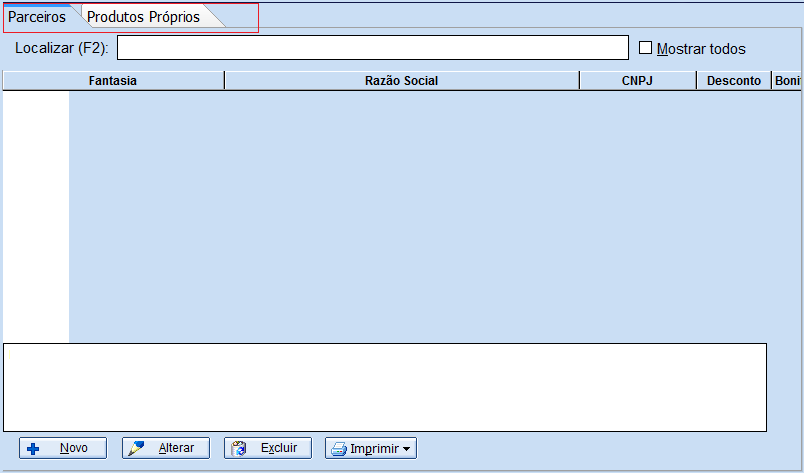Sort by the Fantasia column header
Image resolution: width=804 pixels, height=473 pixels.
point(113,81)
